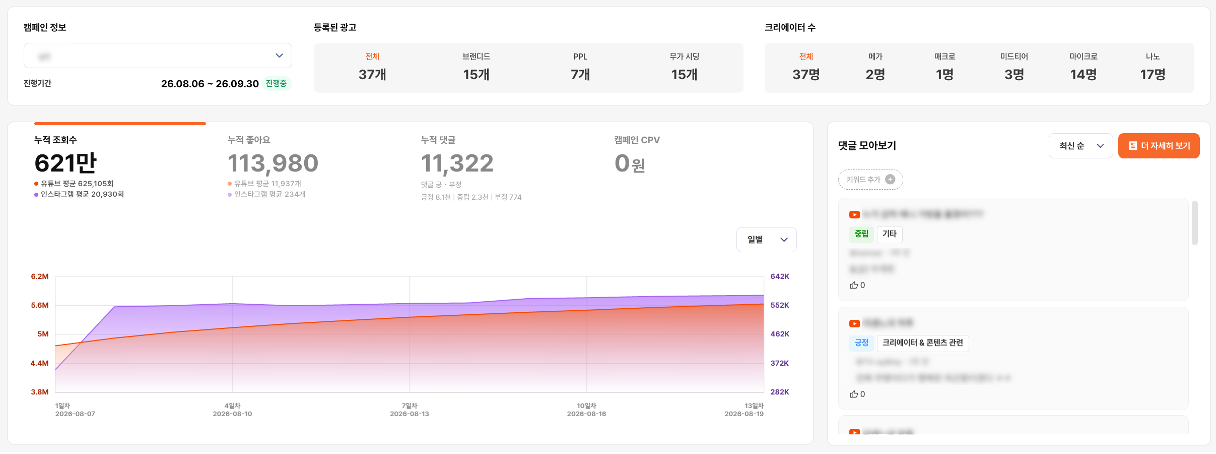Image resolution: width=1216 pixels, height=454 pixels.
Task: Select the 마이크로 14명 creator filter
Action: click(x=1083, y=67)
